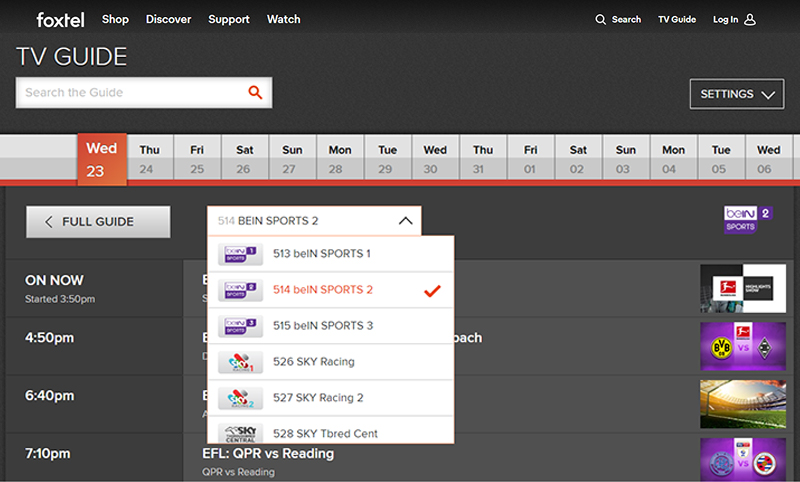Open the Discover menu

[x=168, y=19]
